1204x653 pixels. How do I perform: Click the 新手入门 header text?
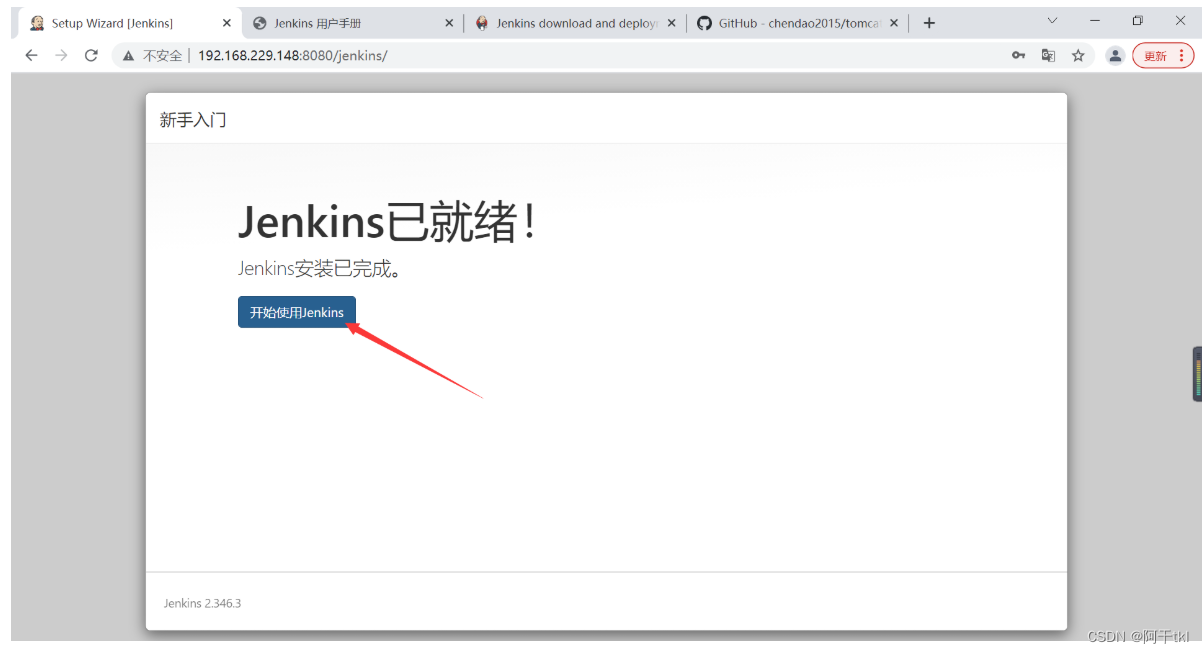pyautogui.click(x=193, y=120)
